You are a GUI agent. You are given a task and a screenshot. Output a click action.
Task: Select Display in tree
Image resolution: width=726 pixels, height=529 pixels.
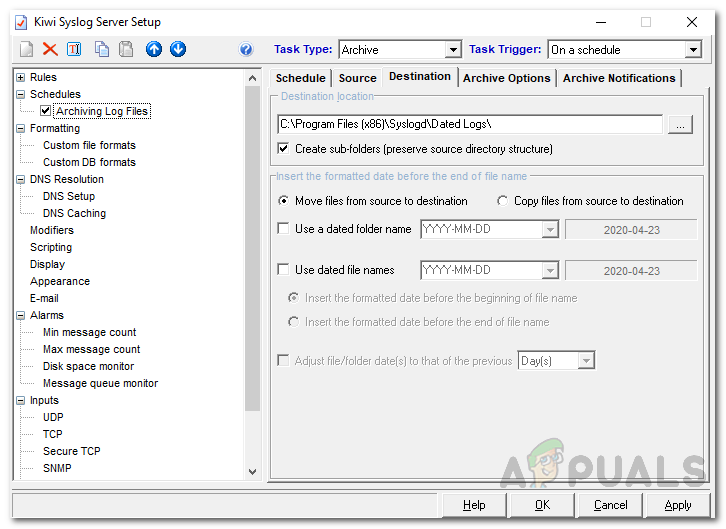coord(47,264)
